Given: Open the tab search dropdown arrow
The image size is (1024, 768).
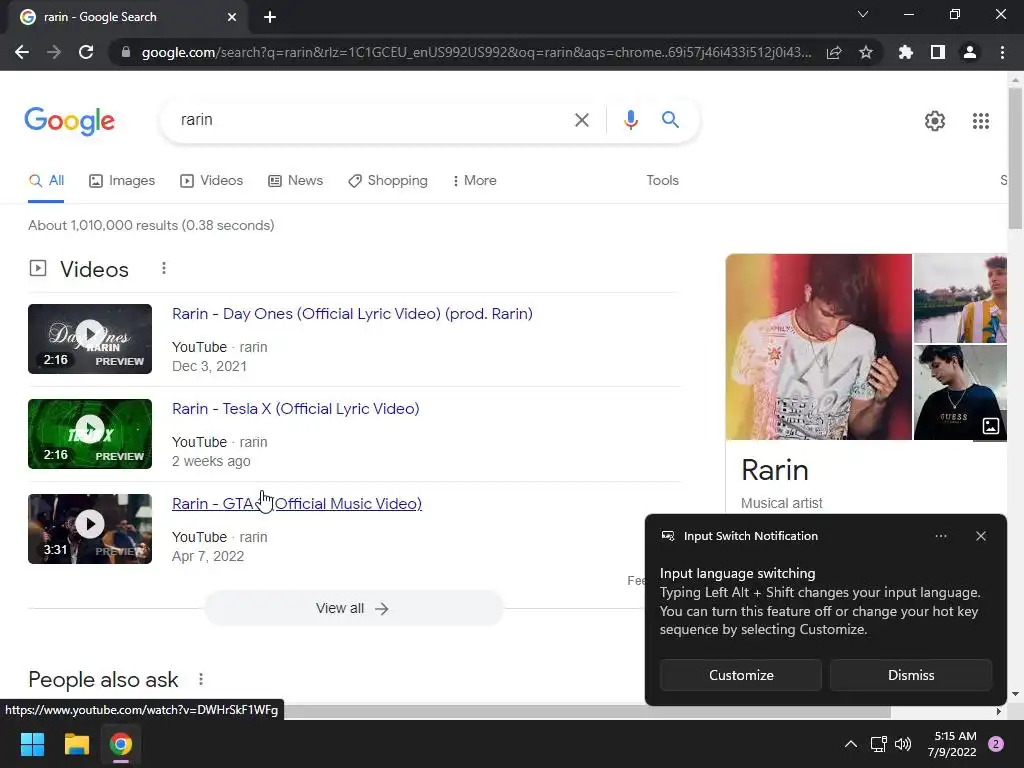Looking at the screenshot, I should click(863, 14).
